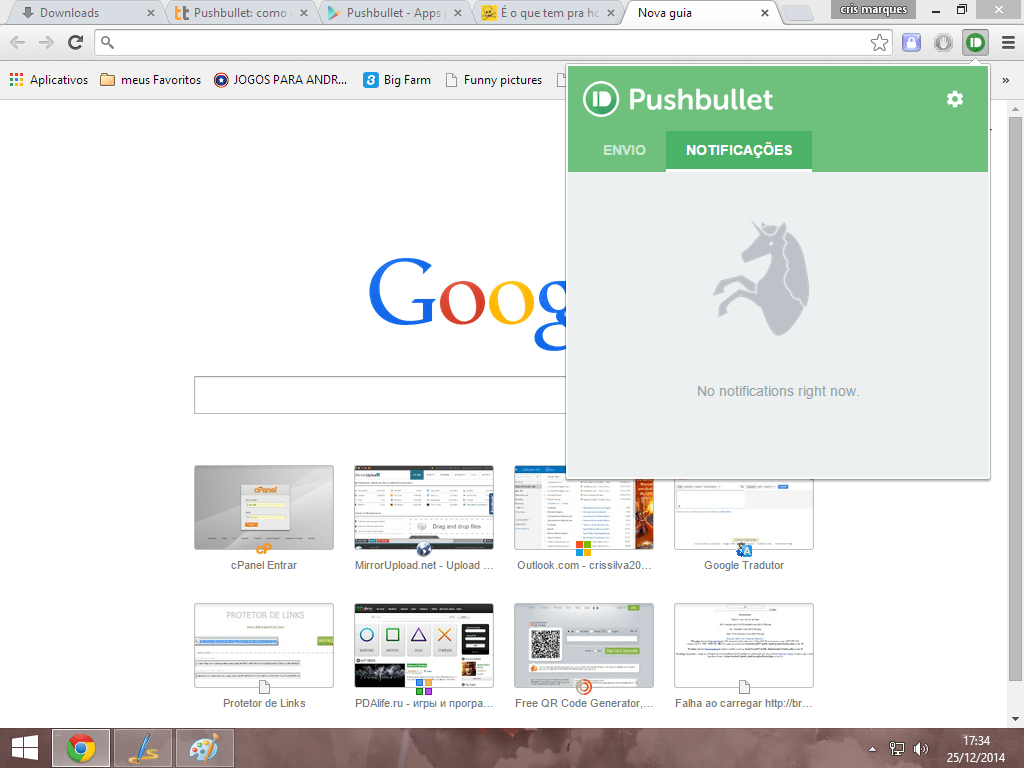Show more bookmarks with the chevron

[1006, 80]
